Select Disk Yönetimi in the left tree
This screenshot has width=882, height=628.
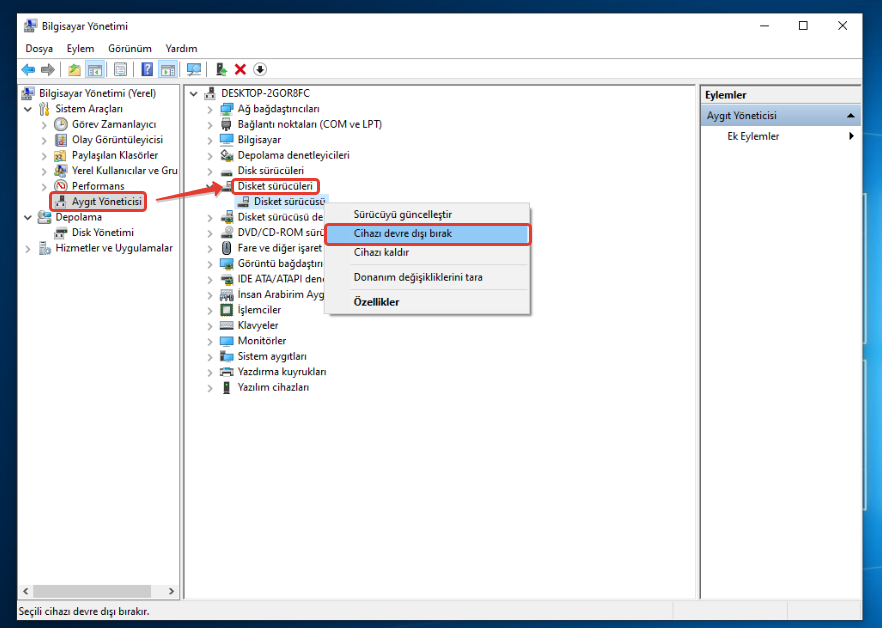click(x=102, y=232)
